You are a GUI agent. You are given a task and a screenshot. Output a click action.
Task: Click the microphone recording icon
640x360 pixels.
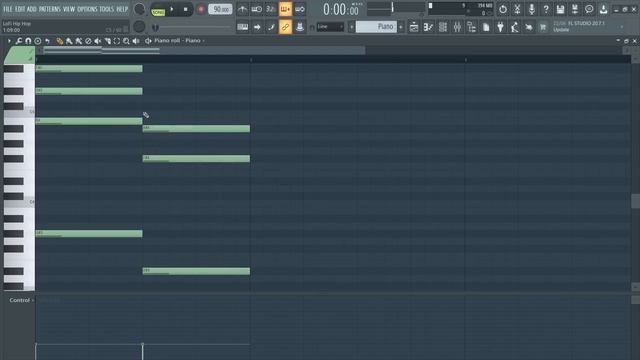click(x=531, y=9)
